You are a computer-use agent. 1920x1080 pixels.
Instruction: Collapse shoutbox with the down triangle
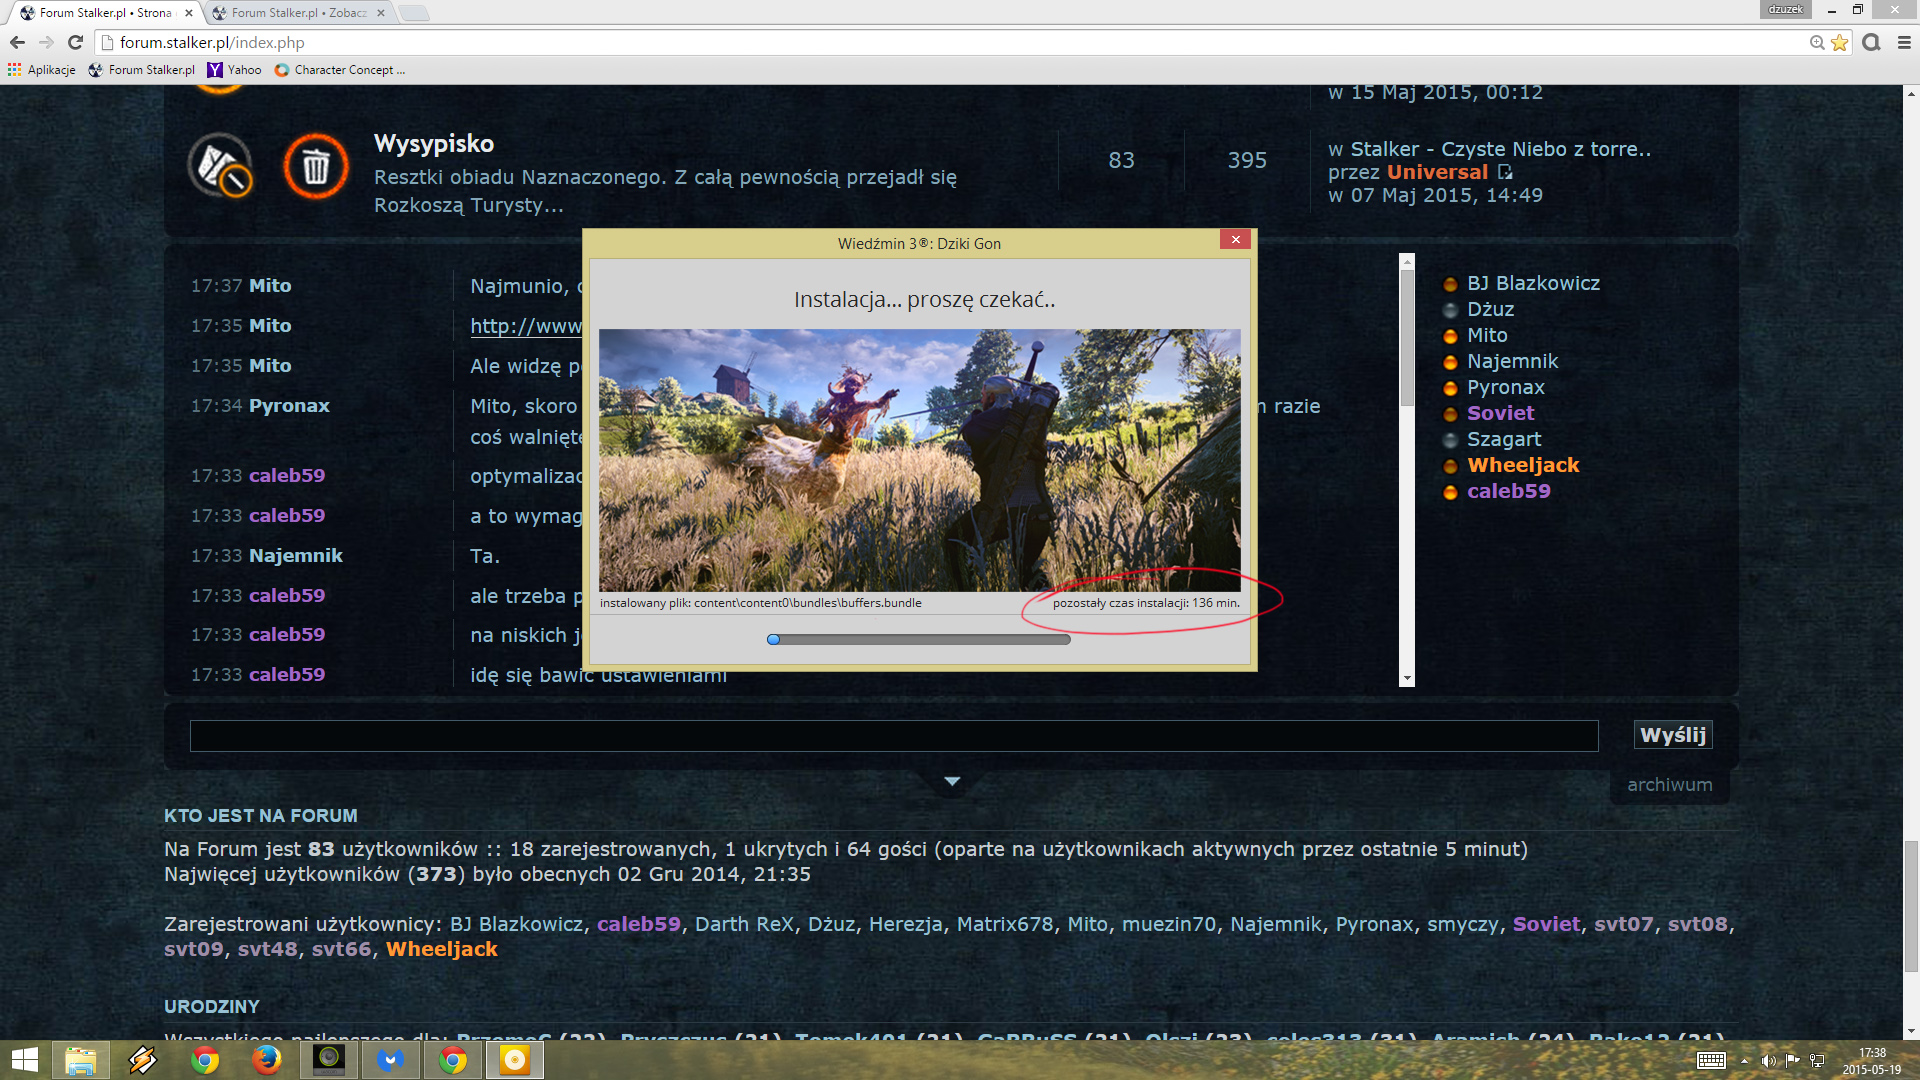pyautogui.click(x=952, y=781)
